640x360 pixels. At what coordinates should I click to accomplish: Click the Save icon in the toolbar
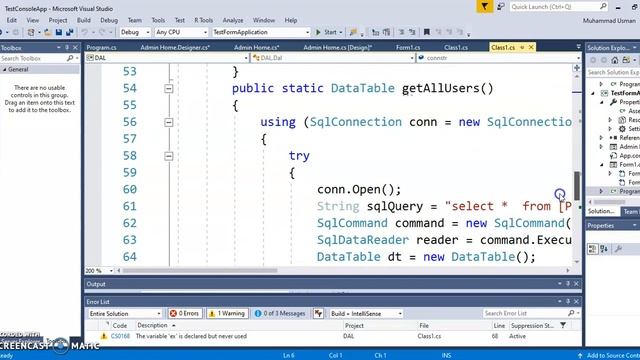coord(59,32)
